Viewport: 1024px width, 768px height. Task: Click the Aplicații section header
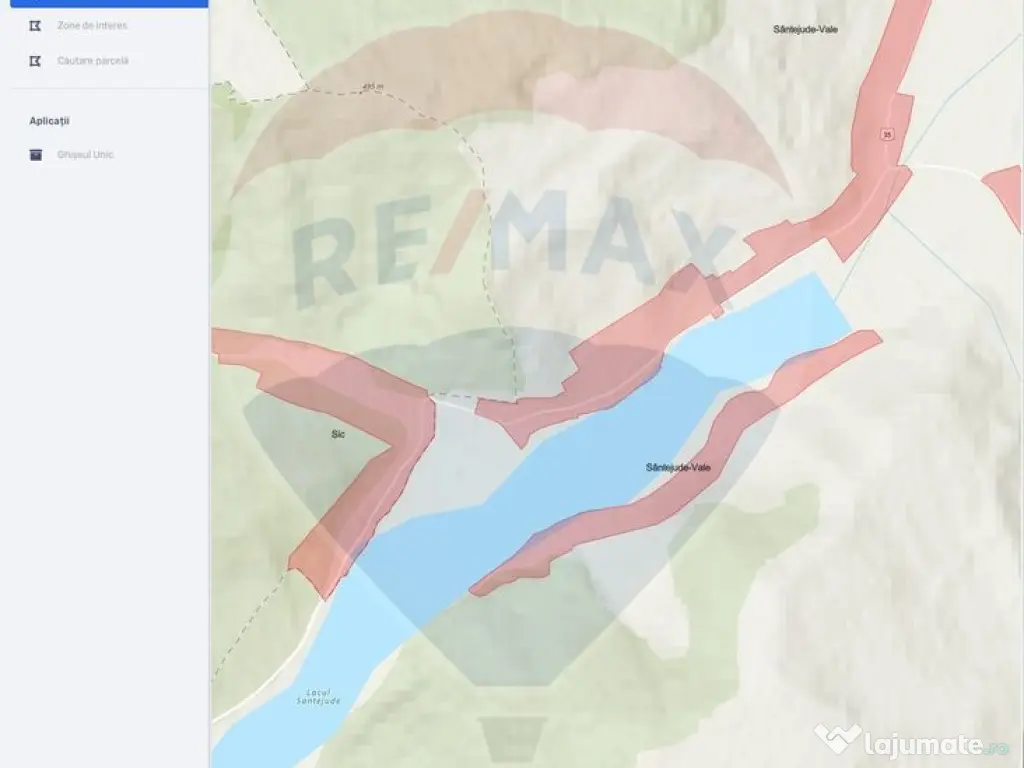click(49, 119)
